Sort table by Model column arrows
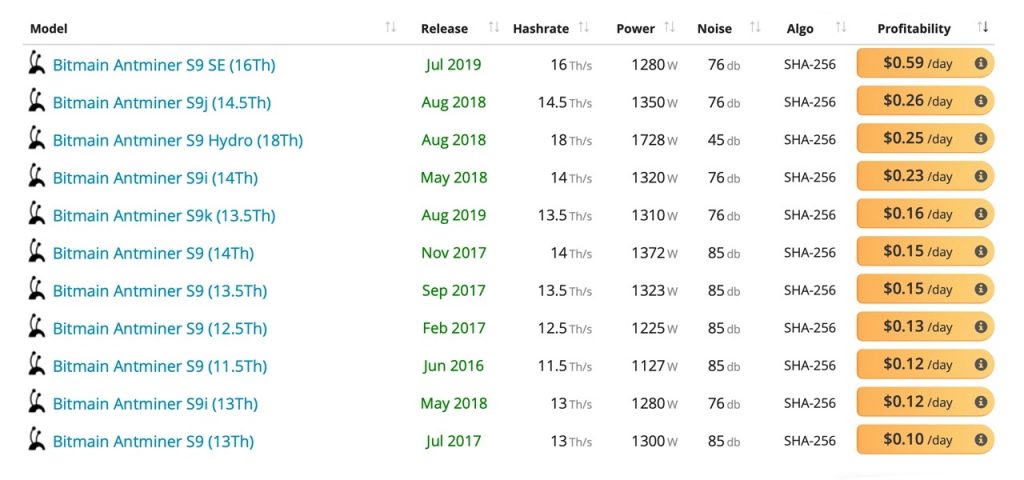The height and width of the screenshot is (480, 1024). click(391, 27)
